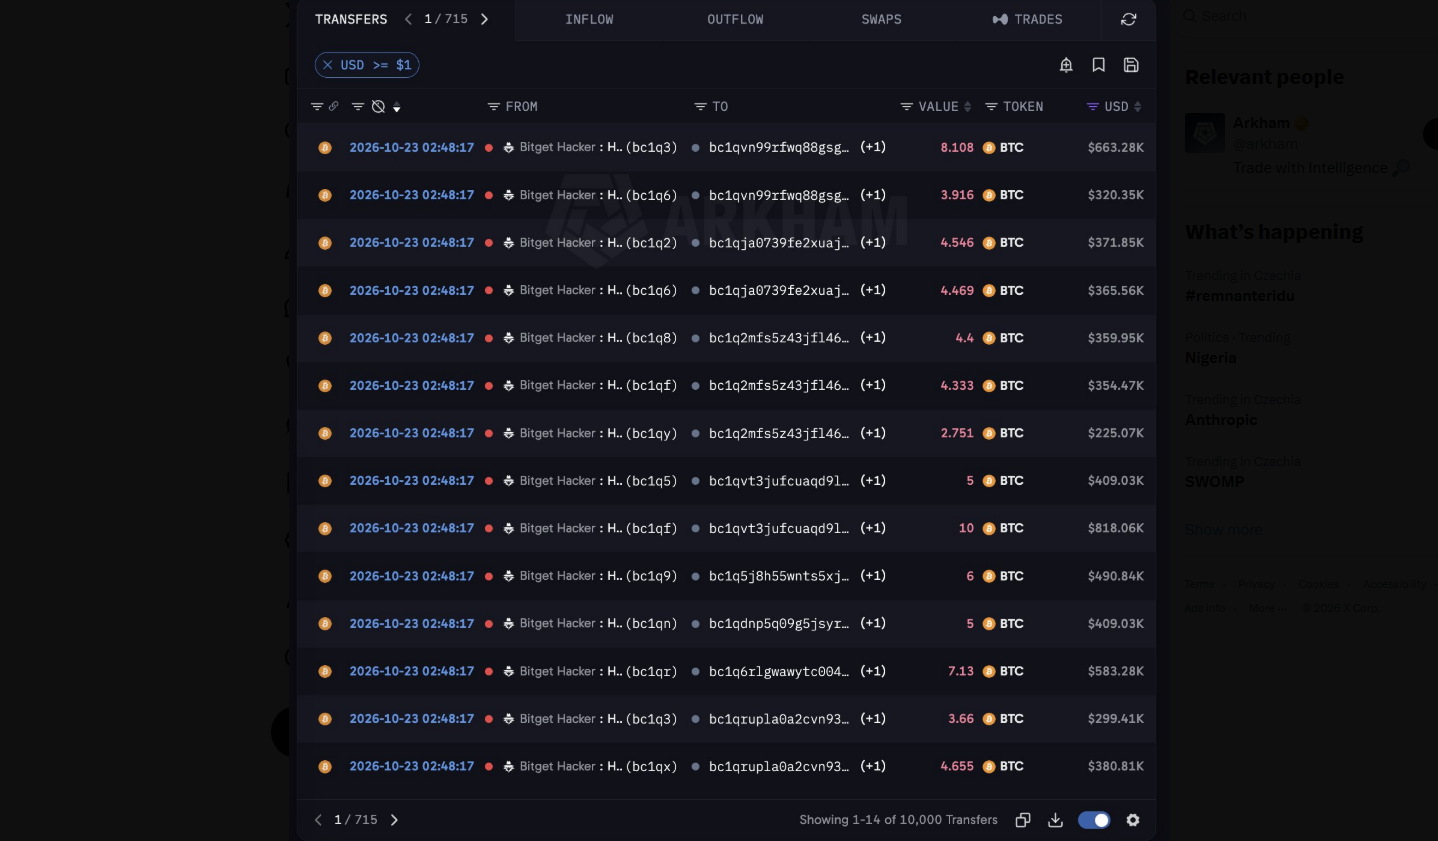Go to next page beside TRANSFERS tab
The height and width of the screenshot is (841, 1438).
click(x=484, y=19)
